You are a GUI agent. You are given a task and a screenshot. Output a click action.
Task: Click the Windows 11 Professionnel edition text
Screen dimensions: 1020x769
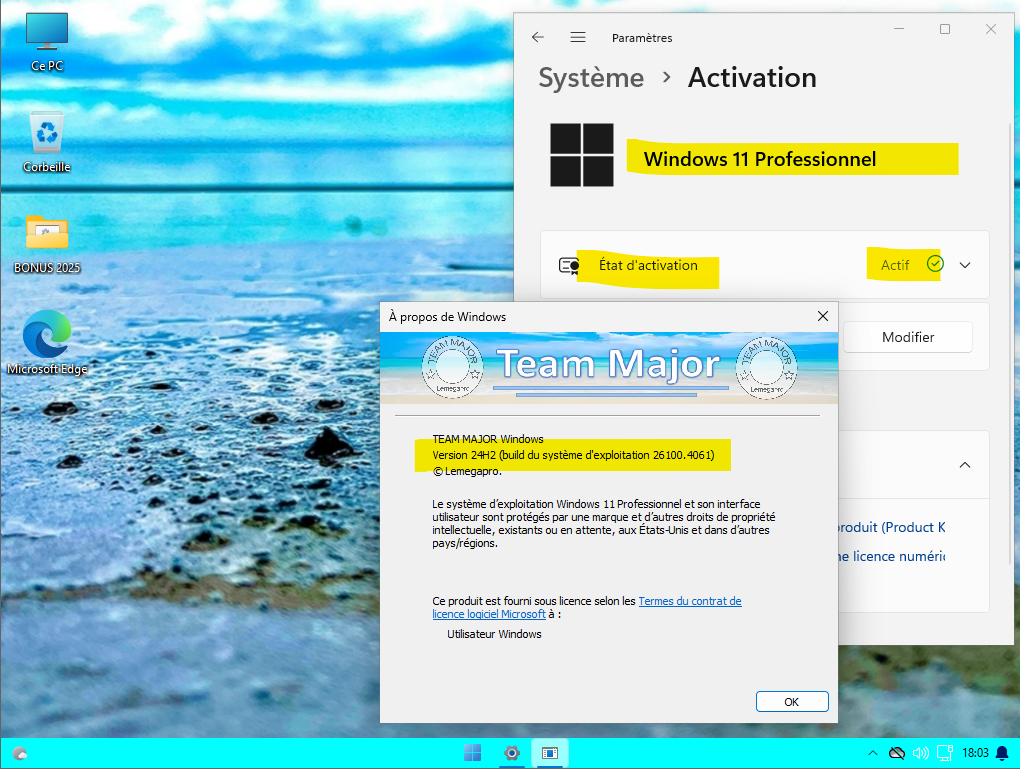tap(760, 159)
